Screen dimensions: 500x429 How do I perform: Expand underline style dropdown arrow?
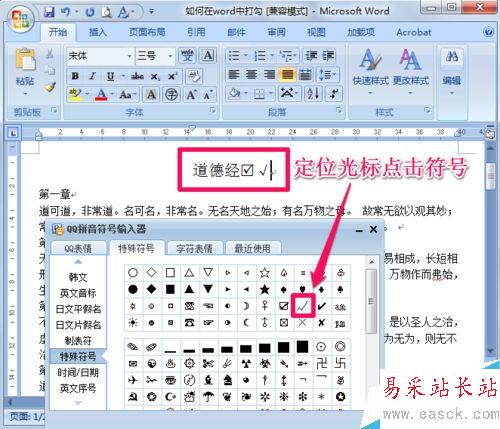pos(123,76)
